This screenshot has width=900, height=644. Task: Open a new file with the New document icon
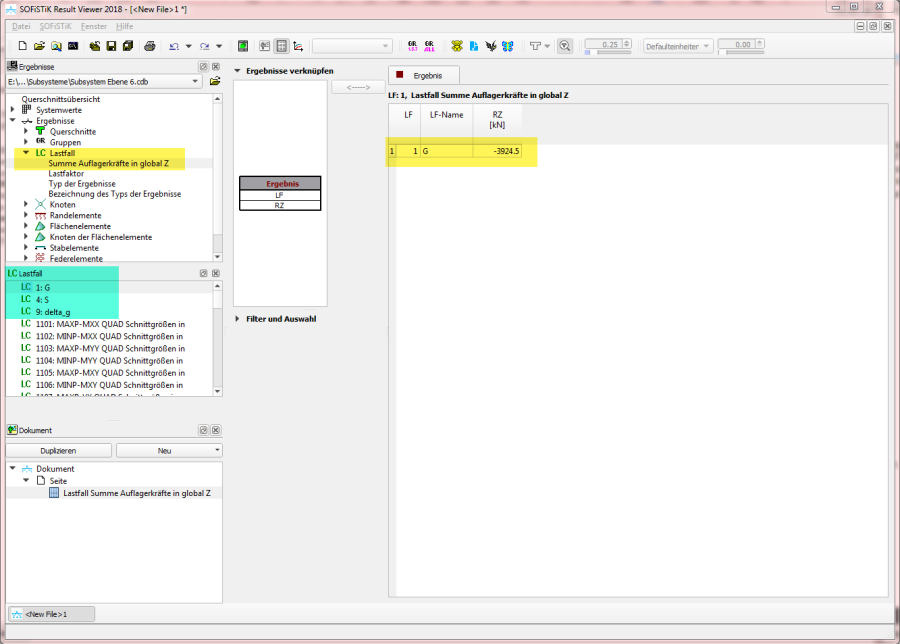tap(22, 47)
